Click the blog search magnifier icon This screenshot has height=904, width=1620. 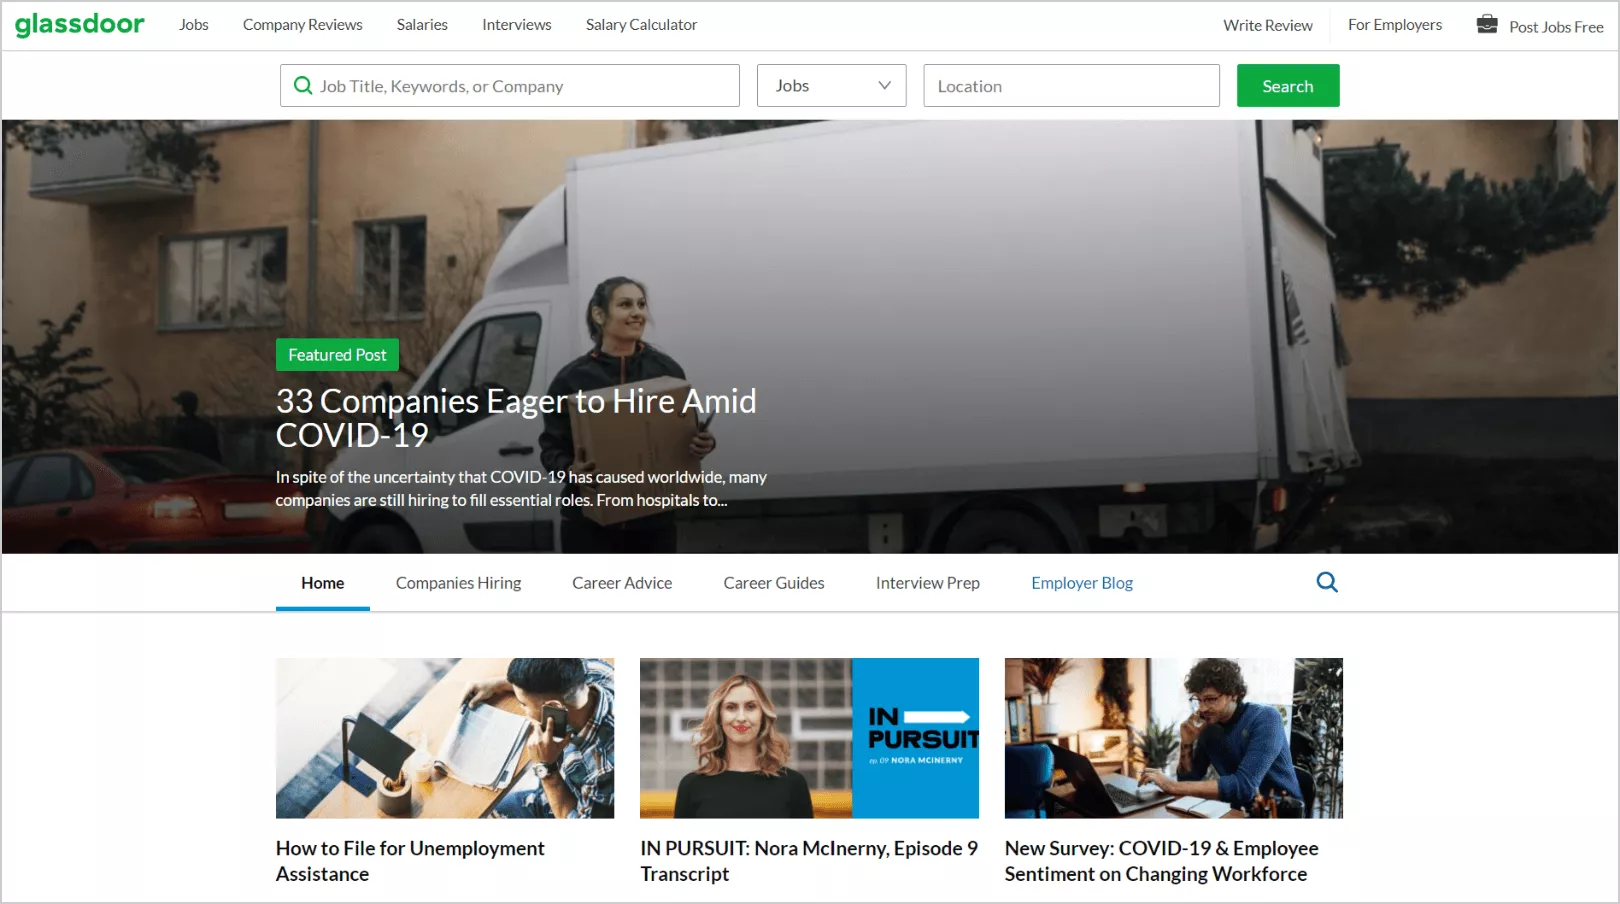click(x=1327, y=582)
